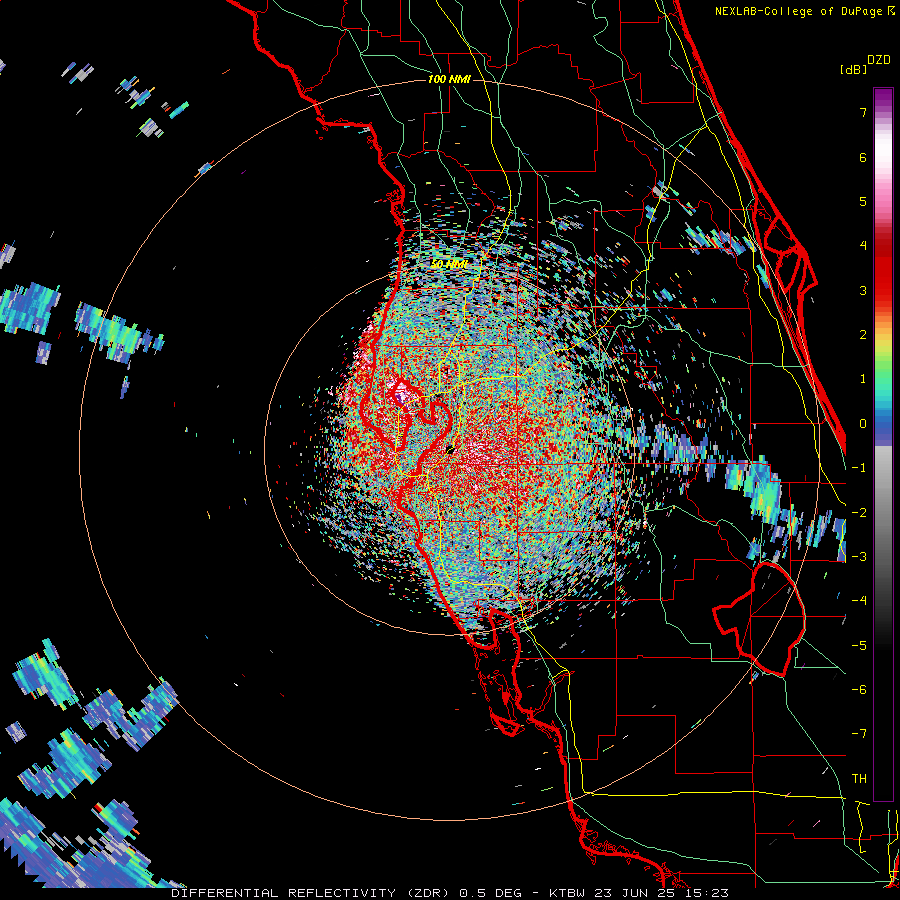Click the -5 value on the color scale
The image size is (900, 900).
[859, 646]
